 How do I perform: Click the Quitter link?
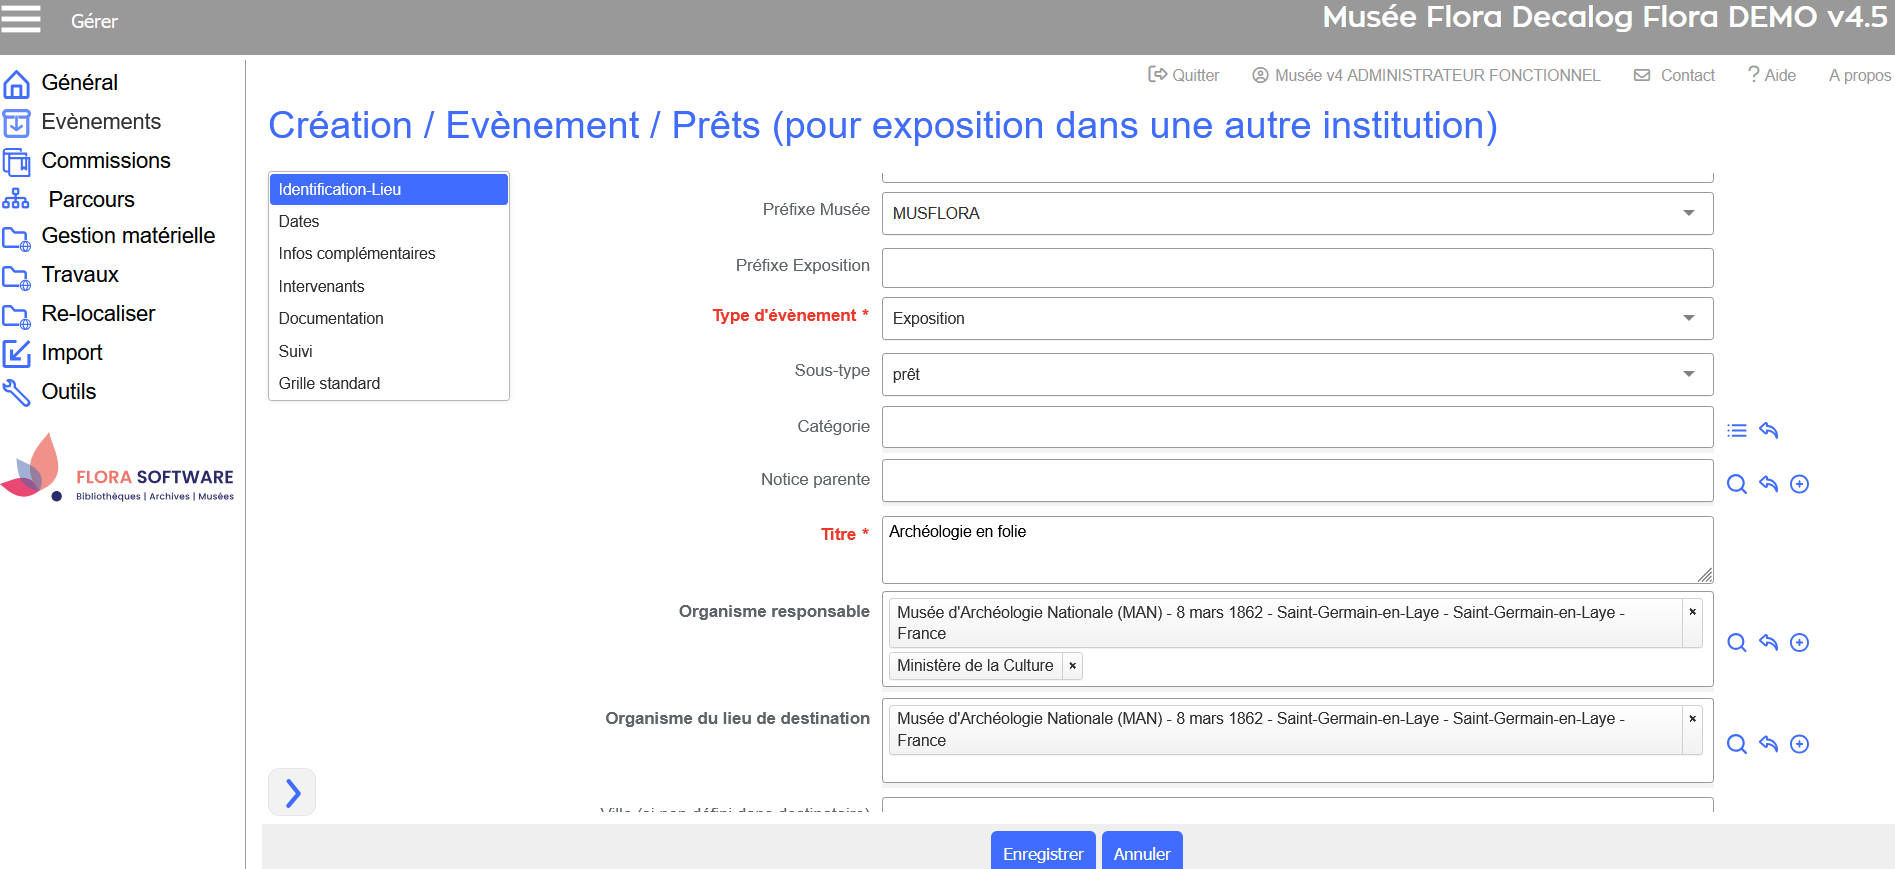[x=1184, y=75]
